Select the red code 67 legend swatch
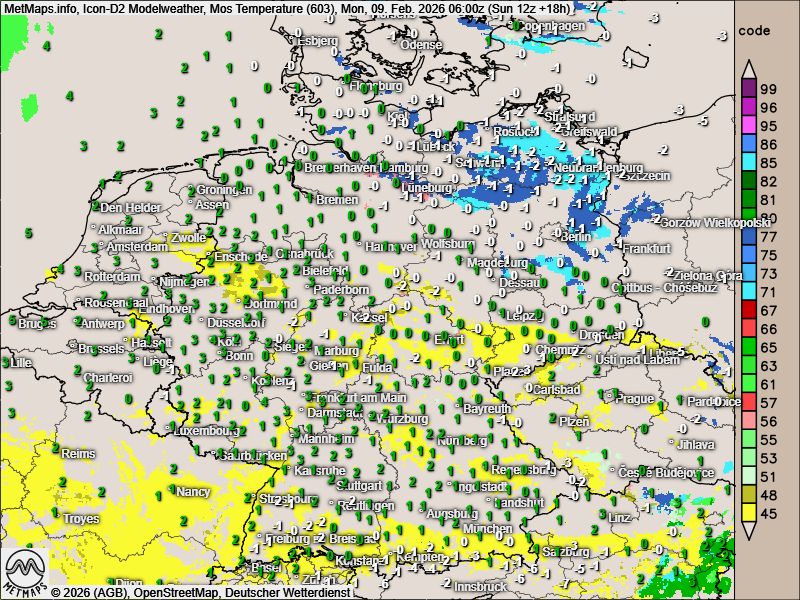The height and width of the screenshot is (600, 800). coord(748,310)
